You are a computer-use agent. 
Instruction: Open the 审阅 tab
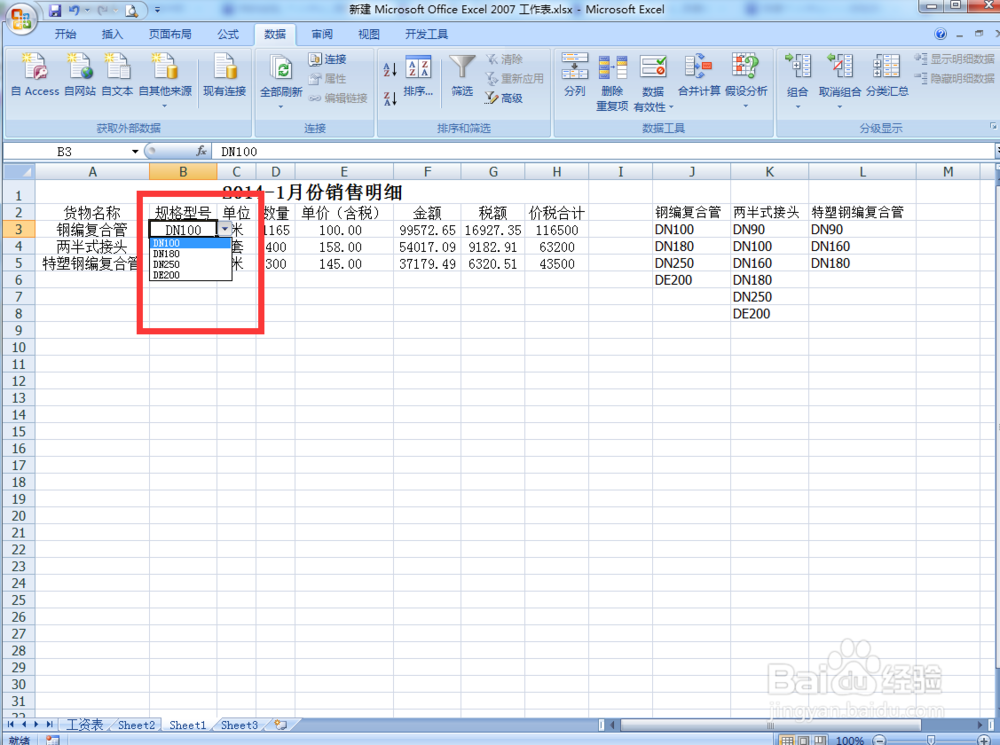pyautogui.click(x=322, y=34)
